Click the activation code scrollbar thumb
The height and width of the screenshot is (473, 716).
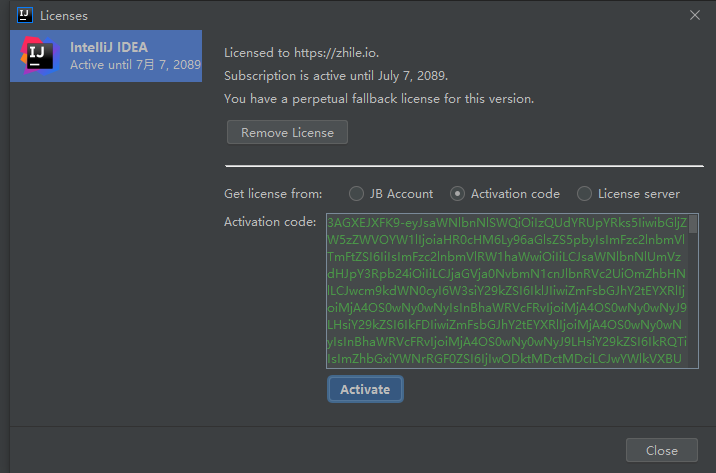[693, 224]
